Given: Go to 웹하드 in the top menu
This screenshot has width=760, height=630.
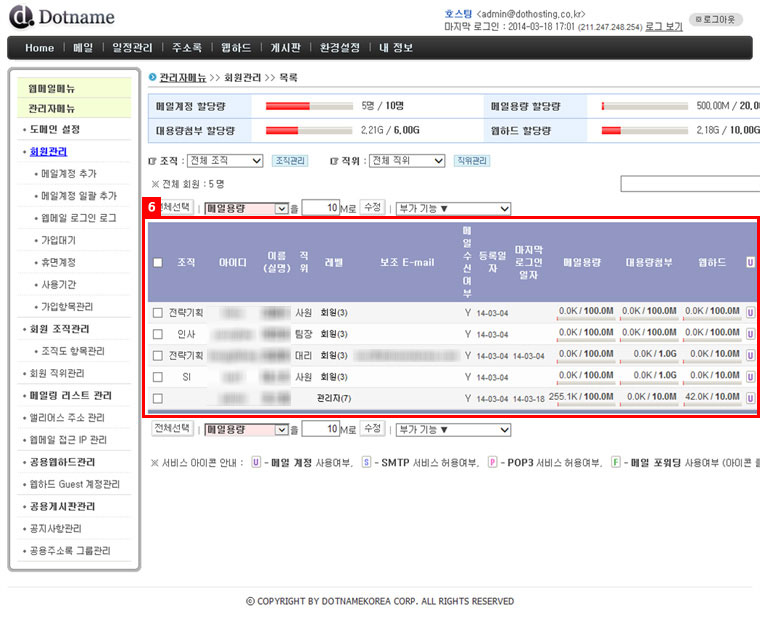Looking at the screenshot, I should tap(235, 48).
